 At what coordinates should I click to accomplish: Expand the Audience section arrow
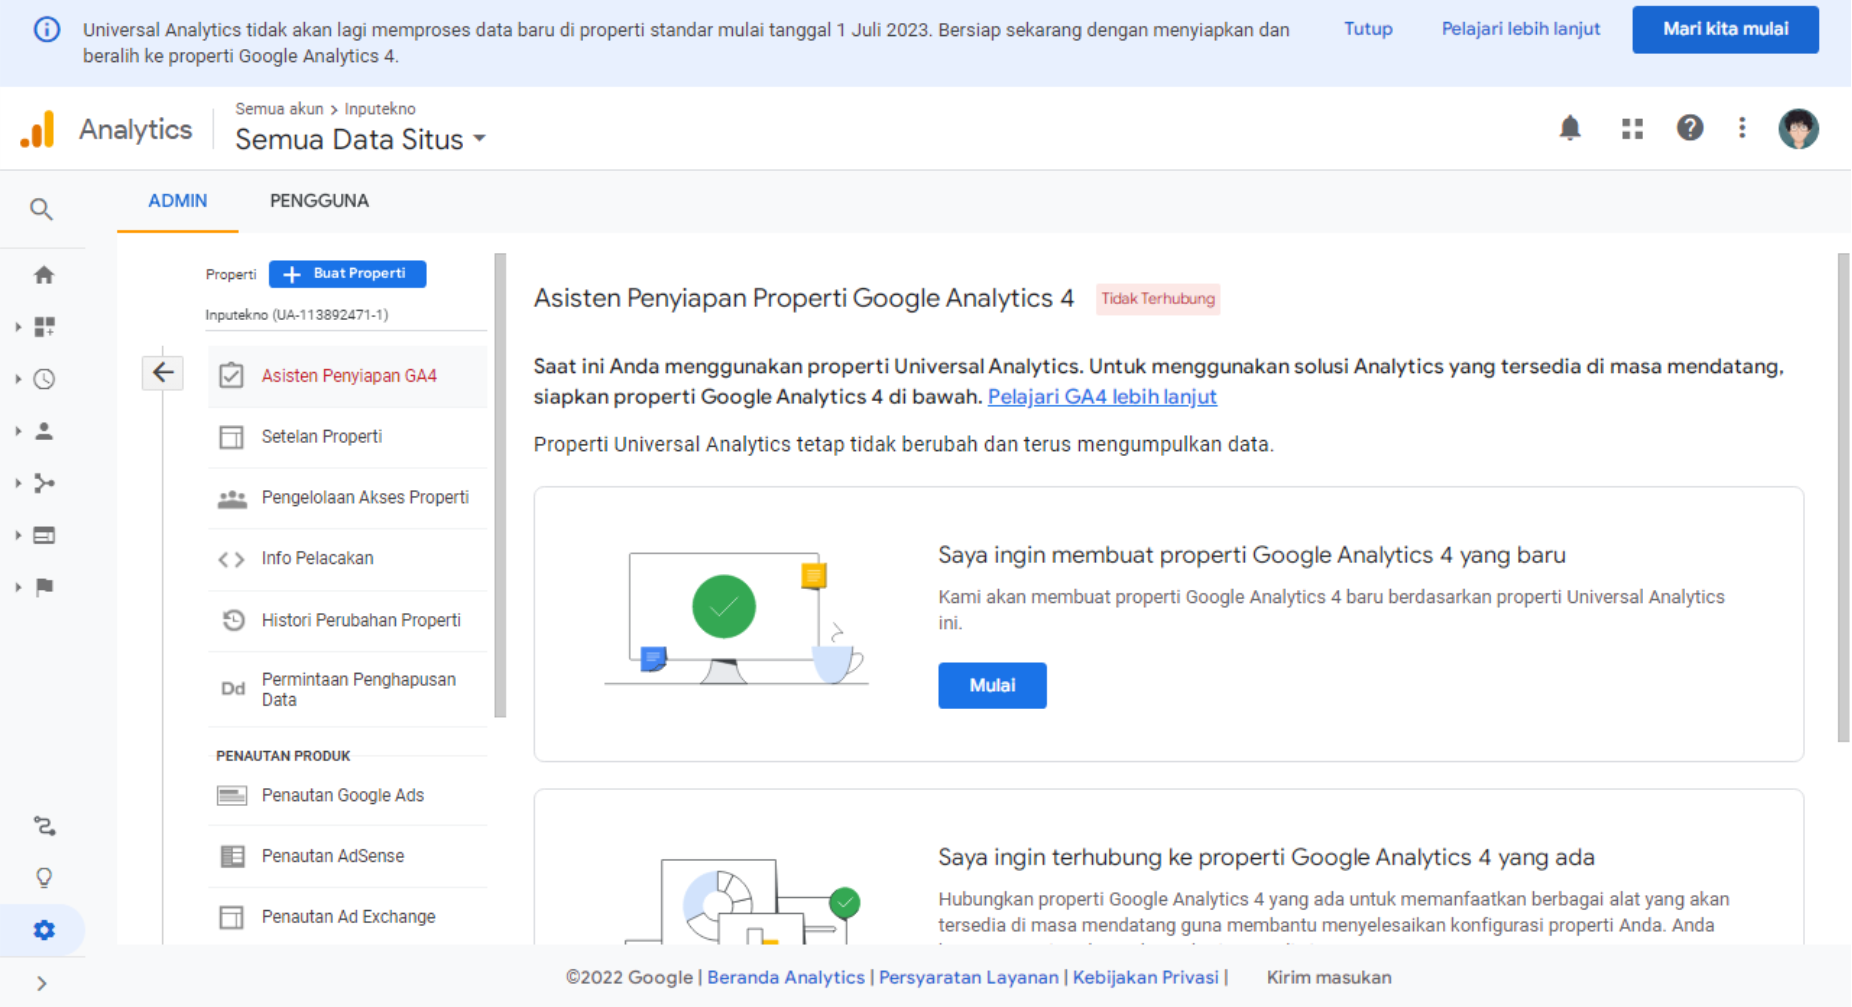pos(18,431)
